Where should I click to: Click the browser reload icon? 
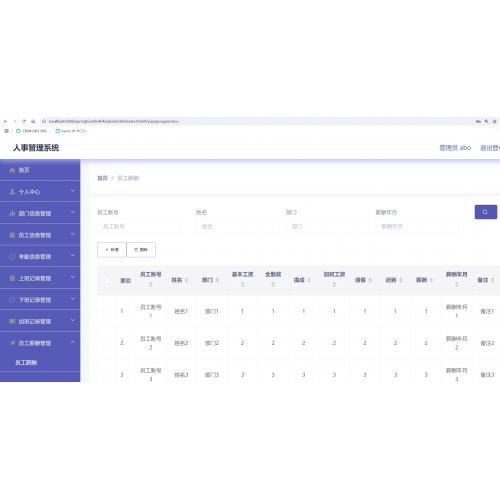[24, 121]
